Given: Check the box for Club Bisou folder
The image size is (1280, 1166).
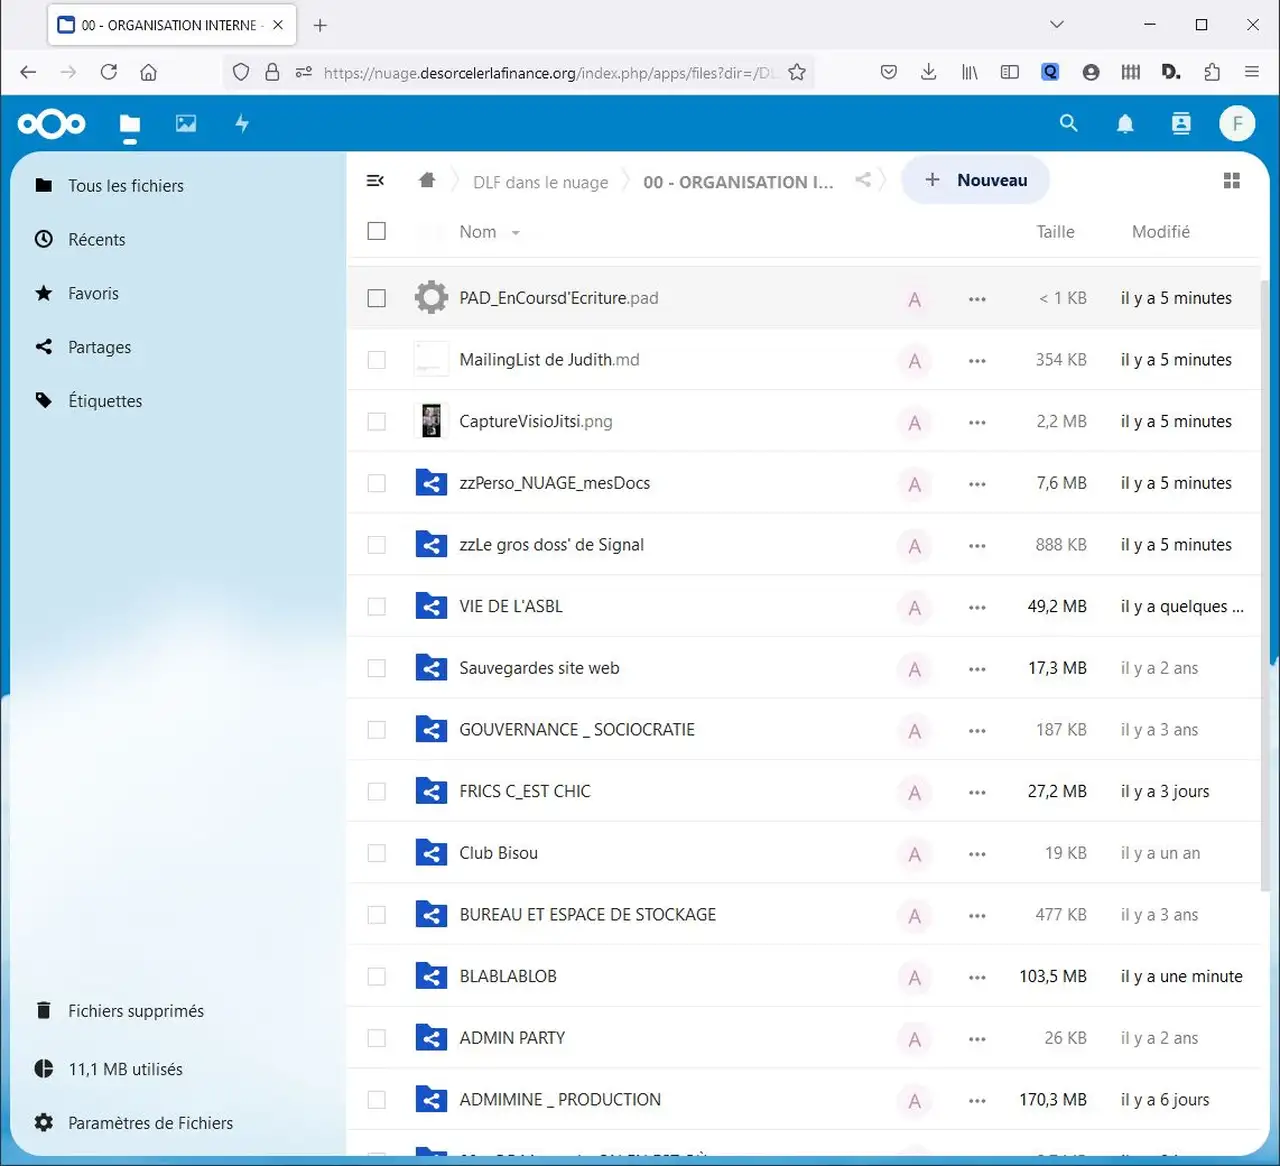Looking at the screenshot, I should (377, 853).
